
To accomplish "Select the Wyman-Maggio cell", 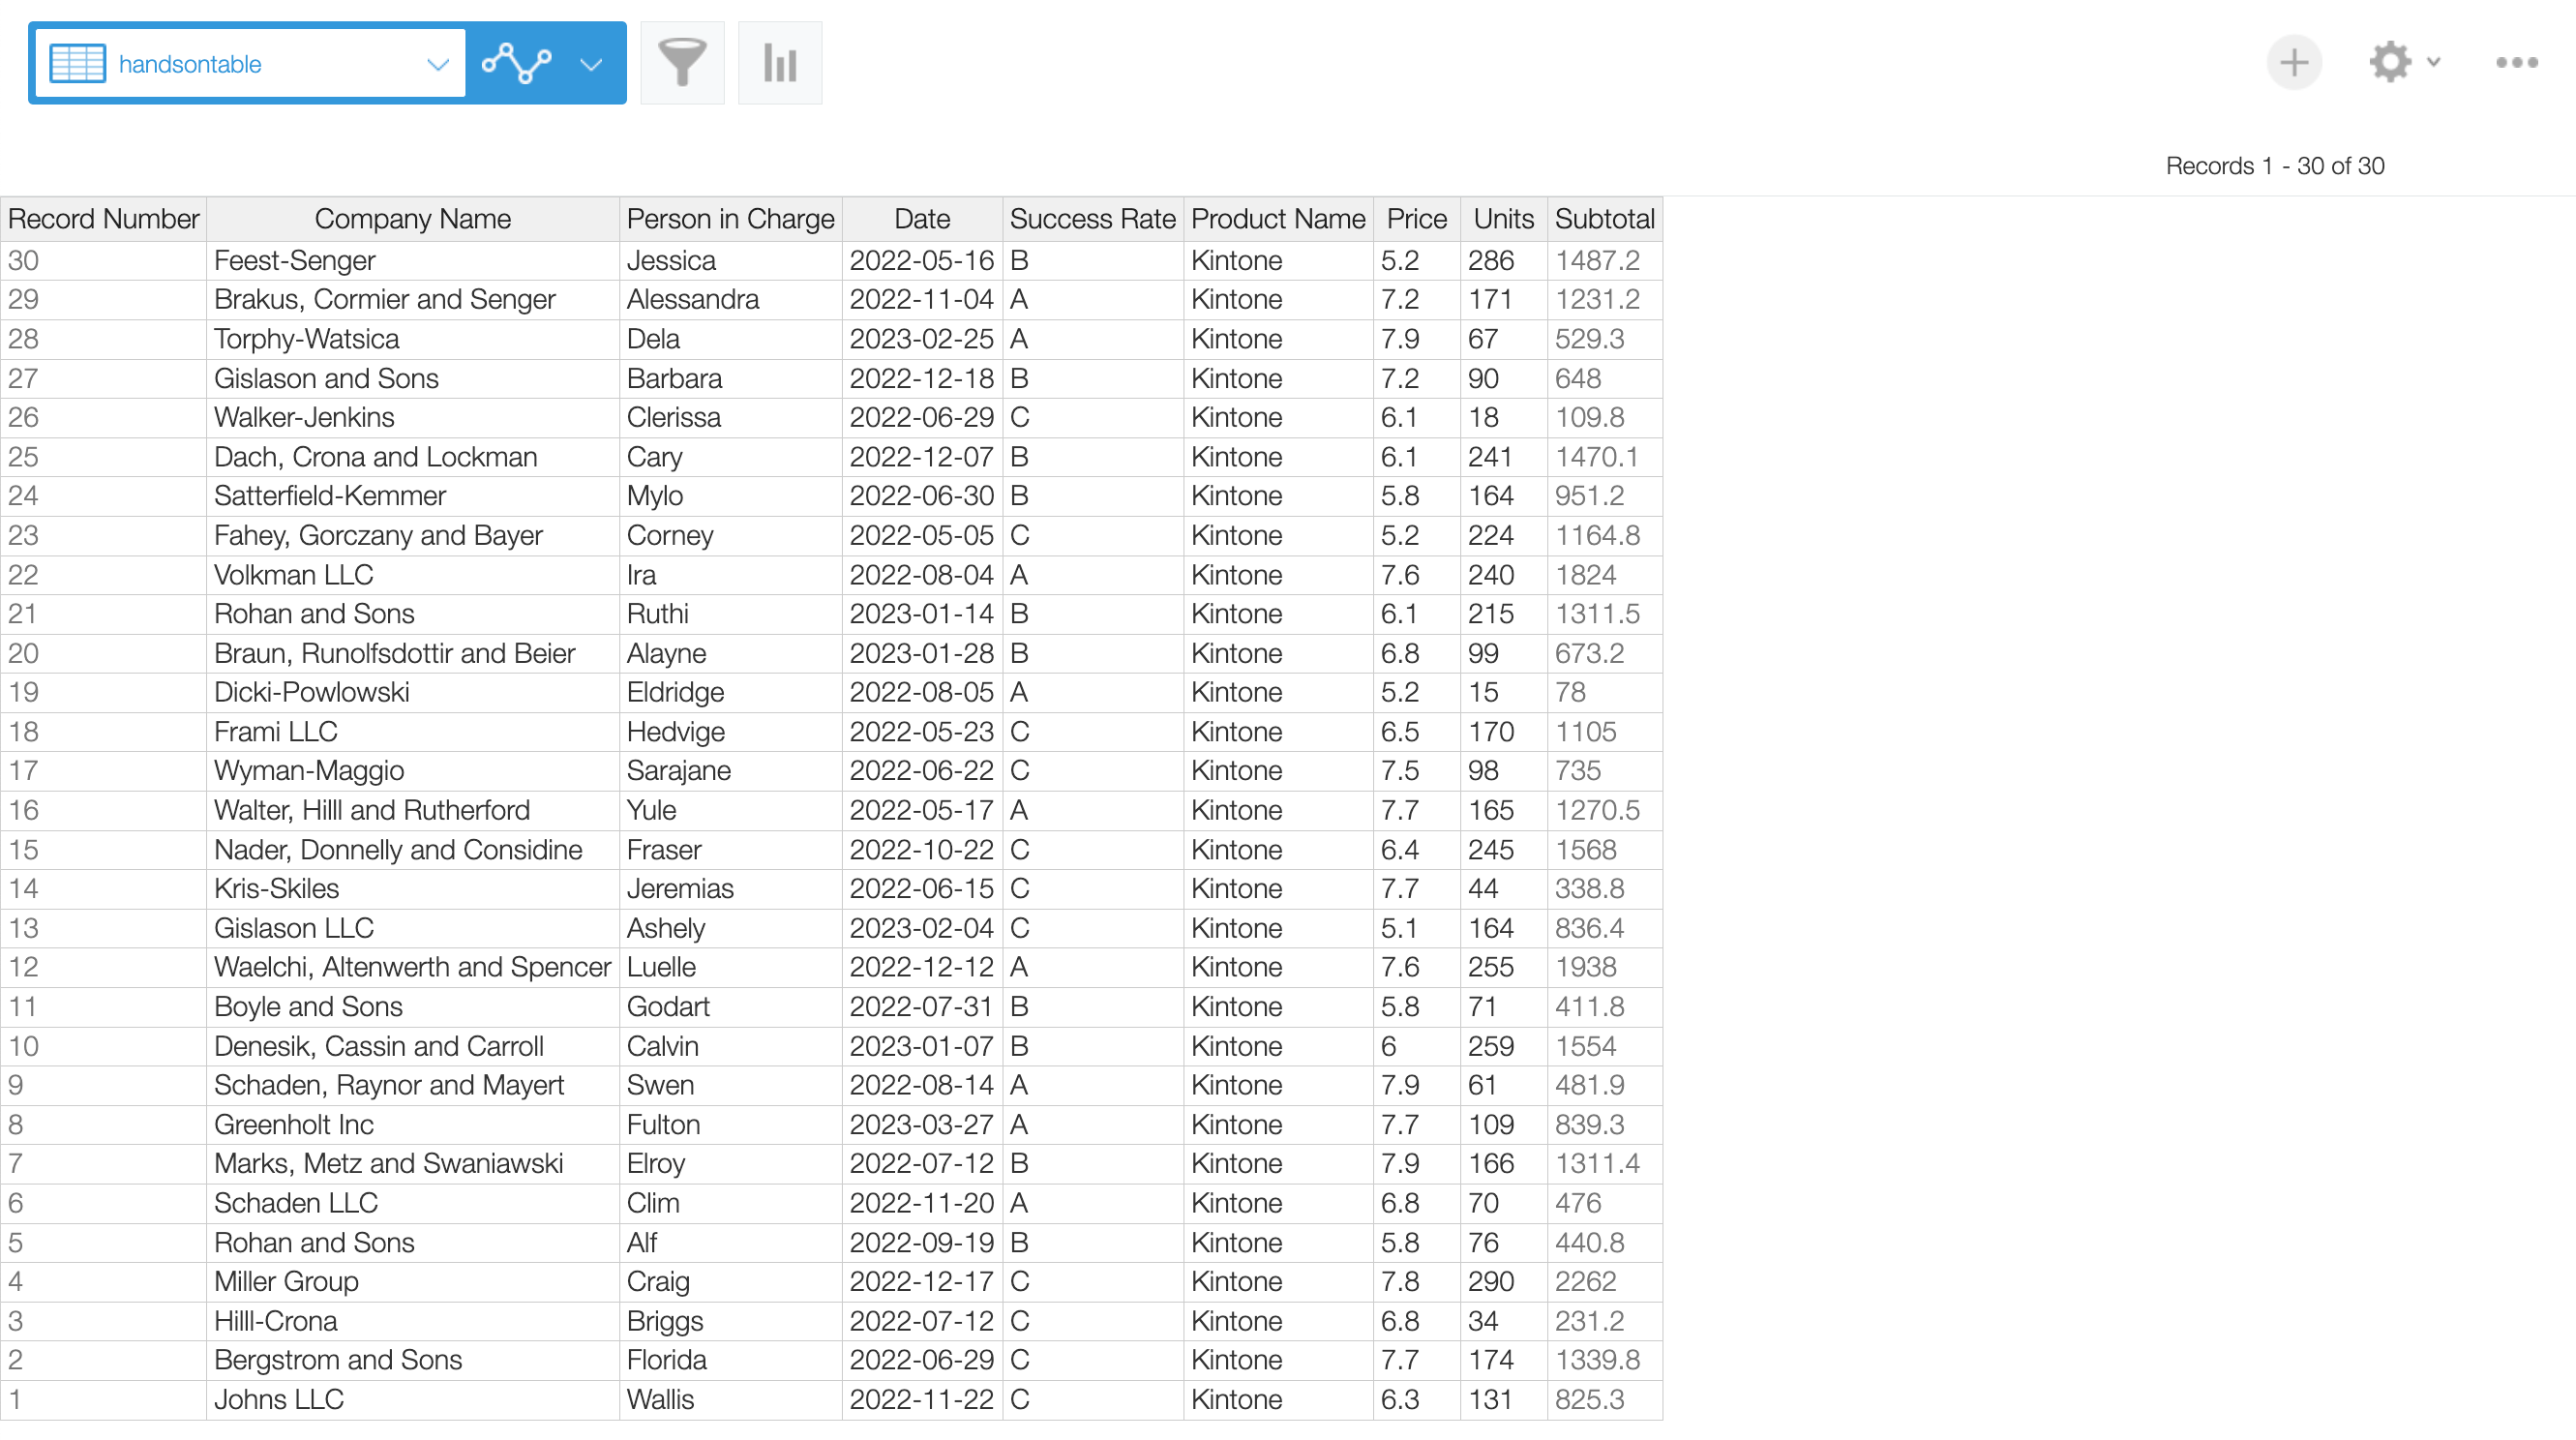I will coord(413,771).
